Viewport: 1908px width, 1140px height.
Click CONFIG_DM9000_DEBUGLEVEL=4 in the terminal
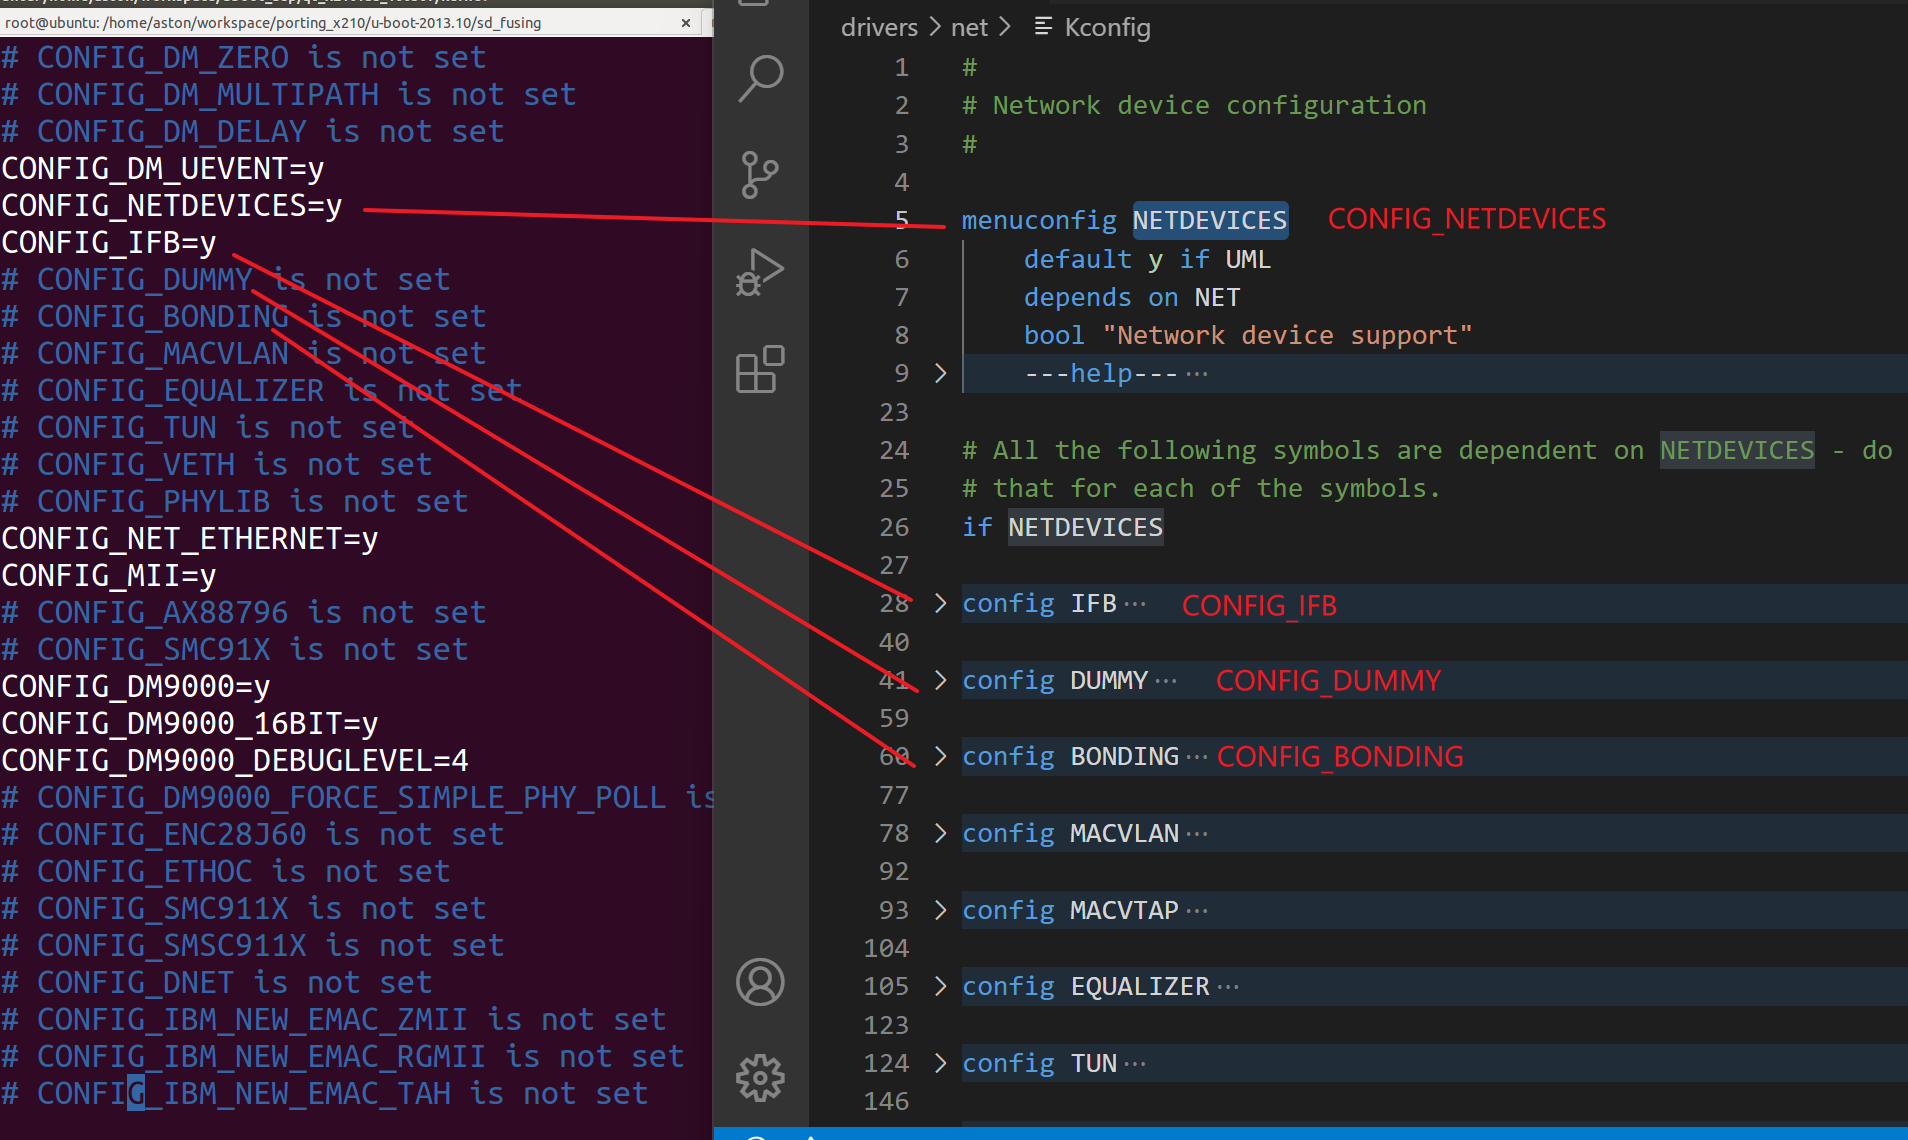click(235, 760)
